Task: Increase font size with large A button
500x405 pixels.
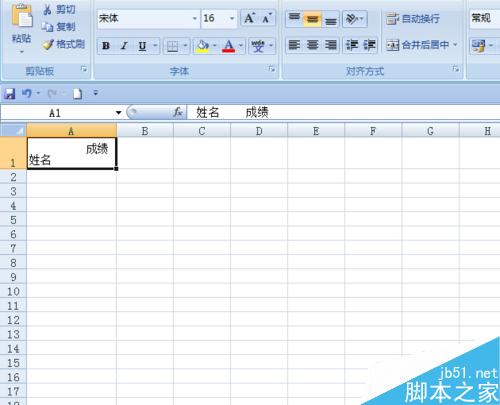Action: point(249,18)
